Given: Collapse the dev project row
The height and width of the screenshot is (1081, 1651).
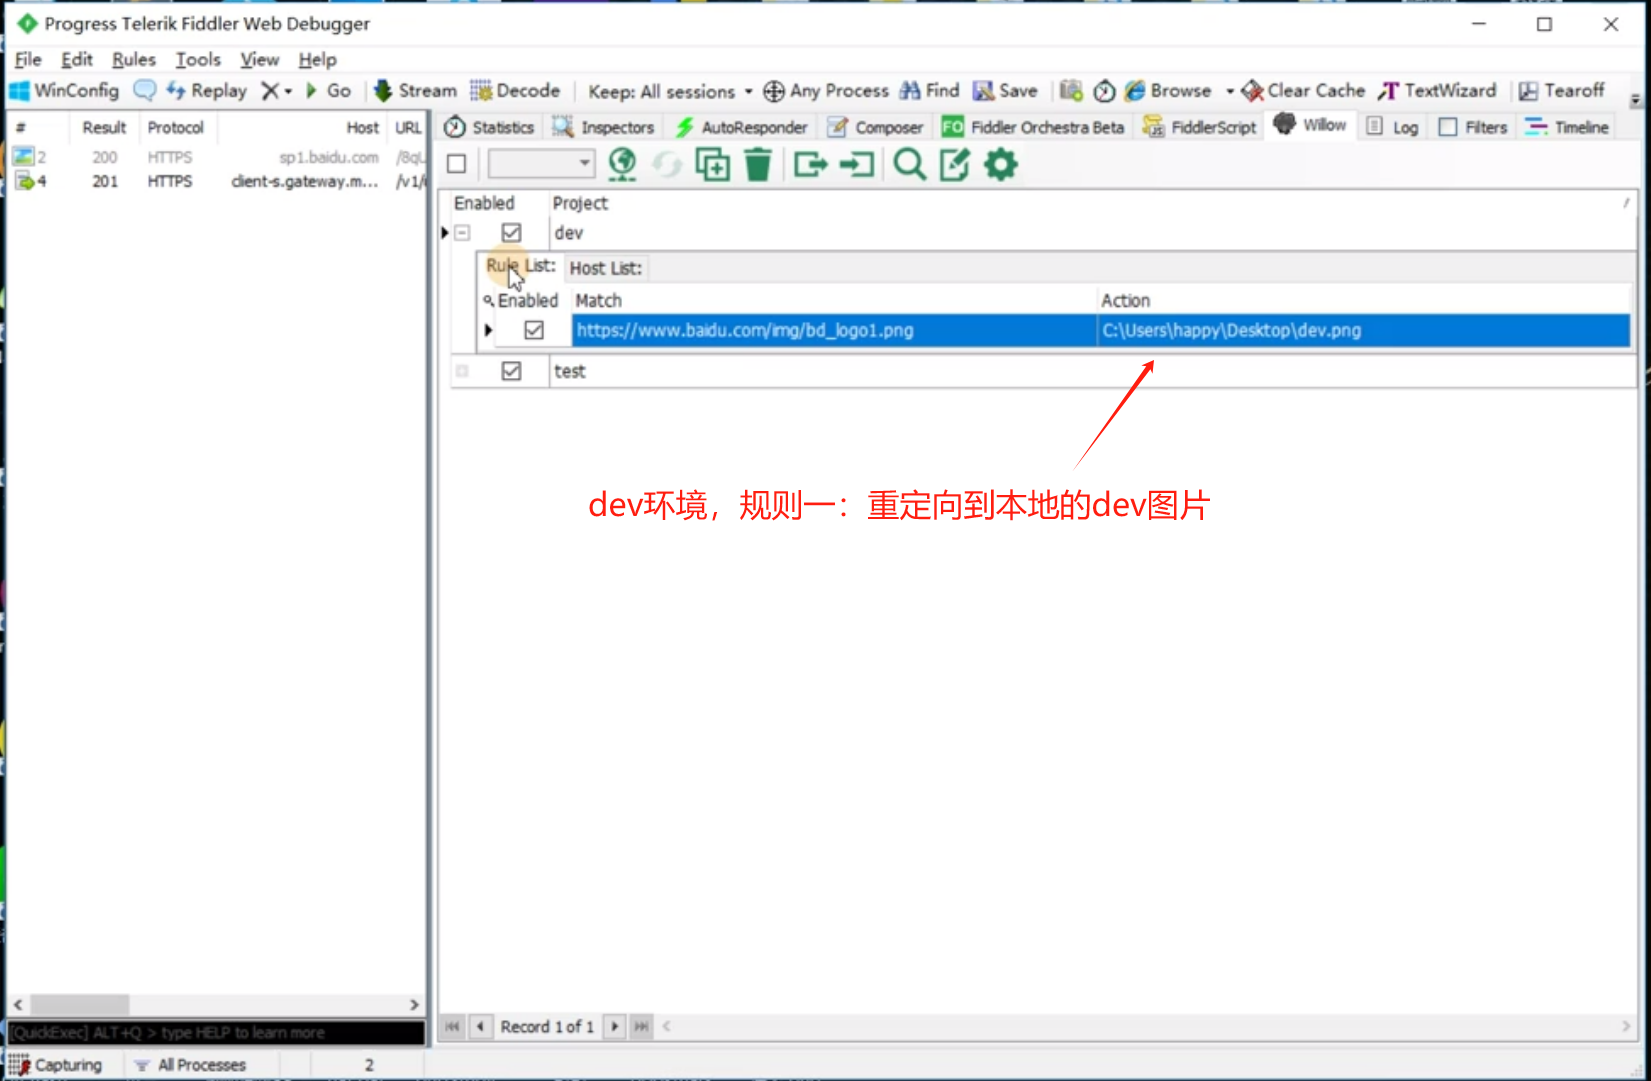Looking at the screenshot, I should pyautogui.click(x=462, y=233).
